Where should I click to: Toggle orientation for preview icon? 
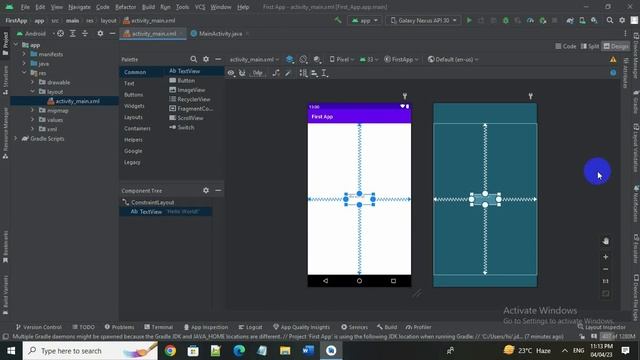point(303,59)
